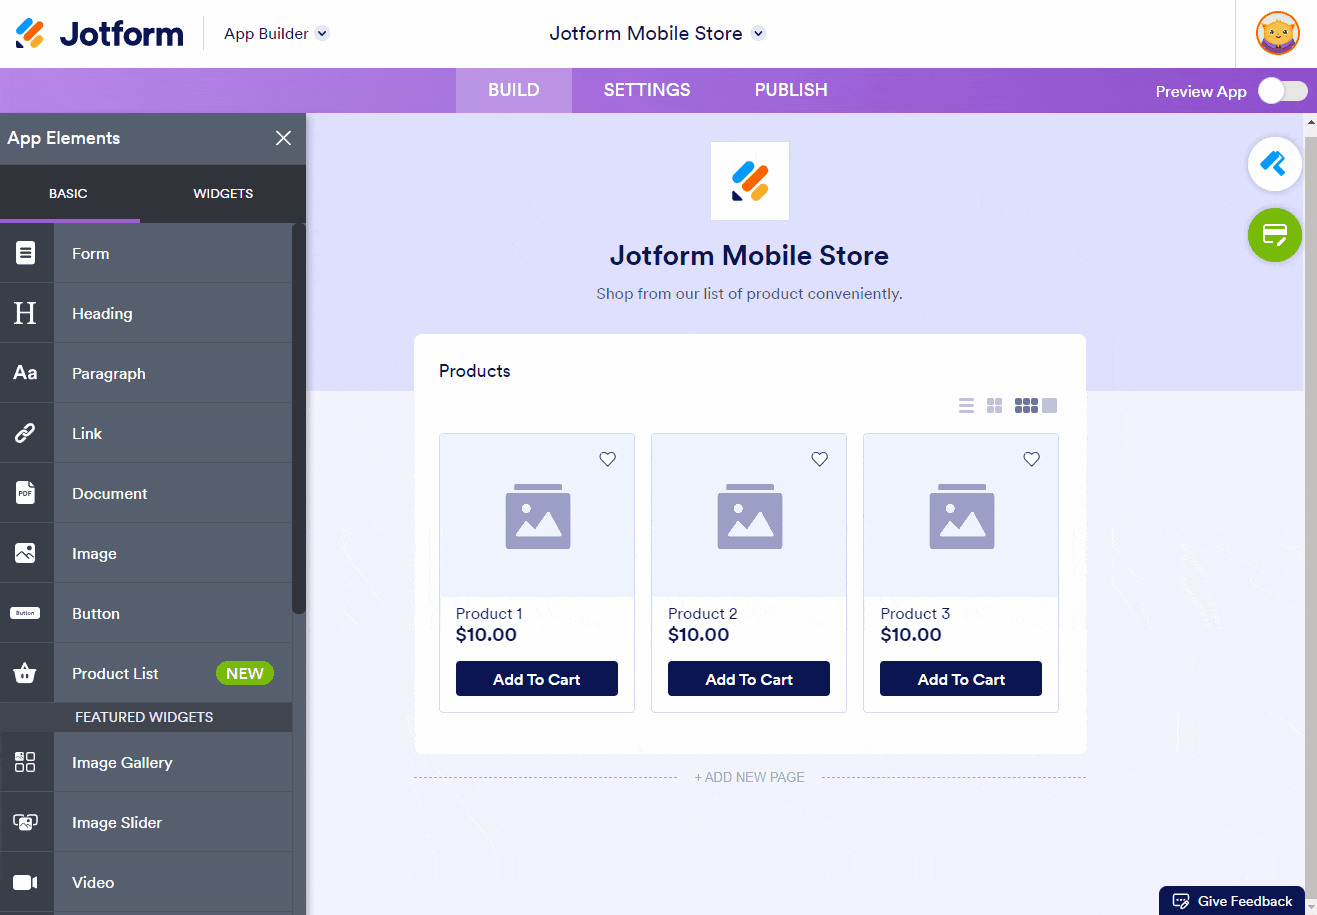
Task: Open the SETTINGS tab
Action: 647,90
